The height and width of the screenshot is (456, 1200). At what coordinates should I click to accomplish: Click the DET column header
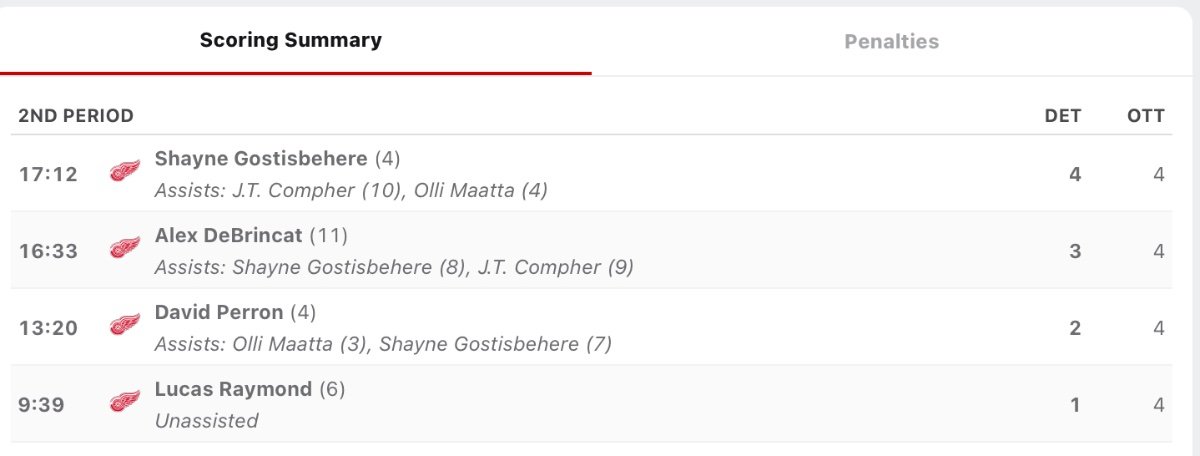pyautogui.click(x=1063, y=116)
